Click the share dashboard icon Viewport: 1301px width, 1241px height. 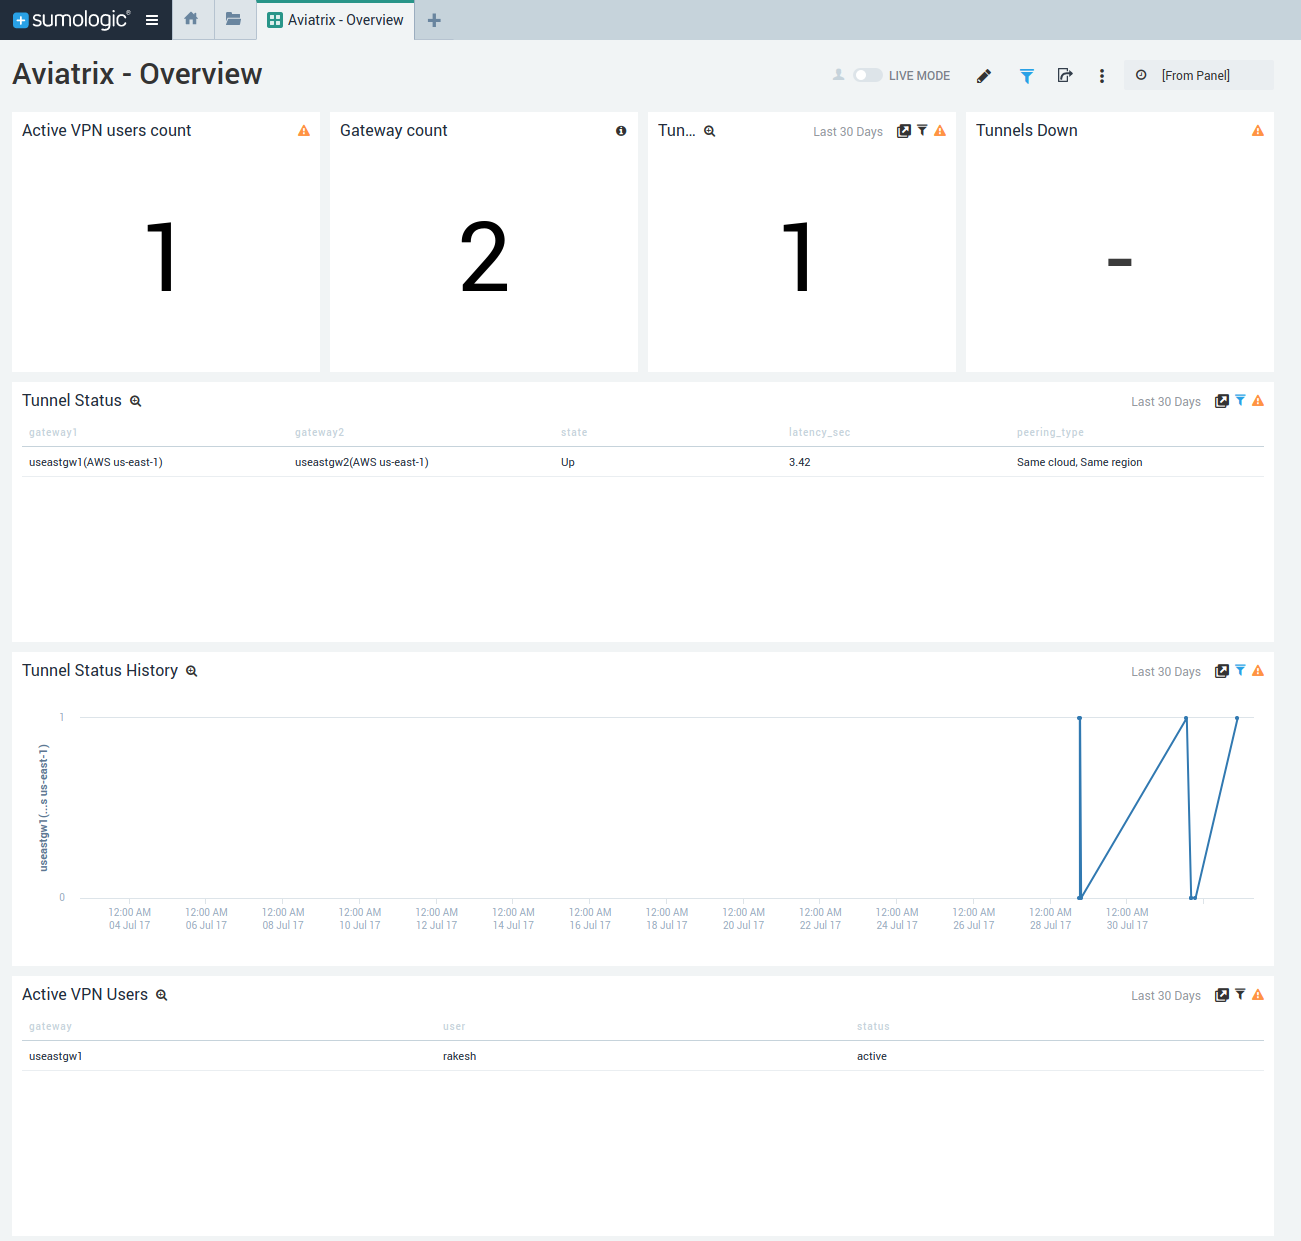(1065, 75)
